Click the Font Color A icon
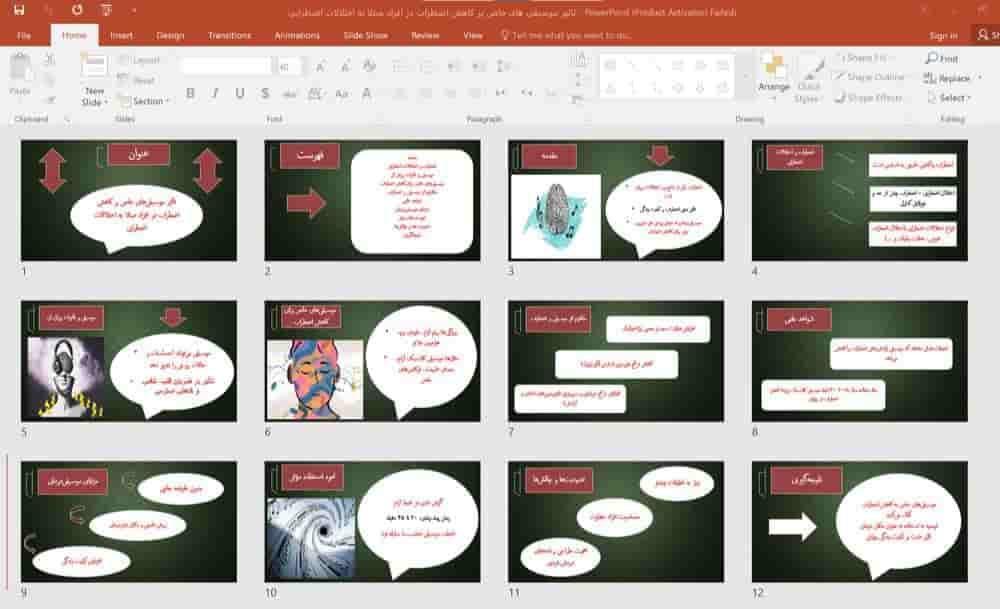The image size is (1000, 609). click(367, 94)
